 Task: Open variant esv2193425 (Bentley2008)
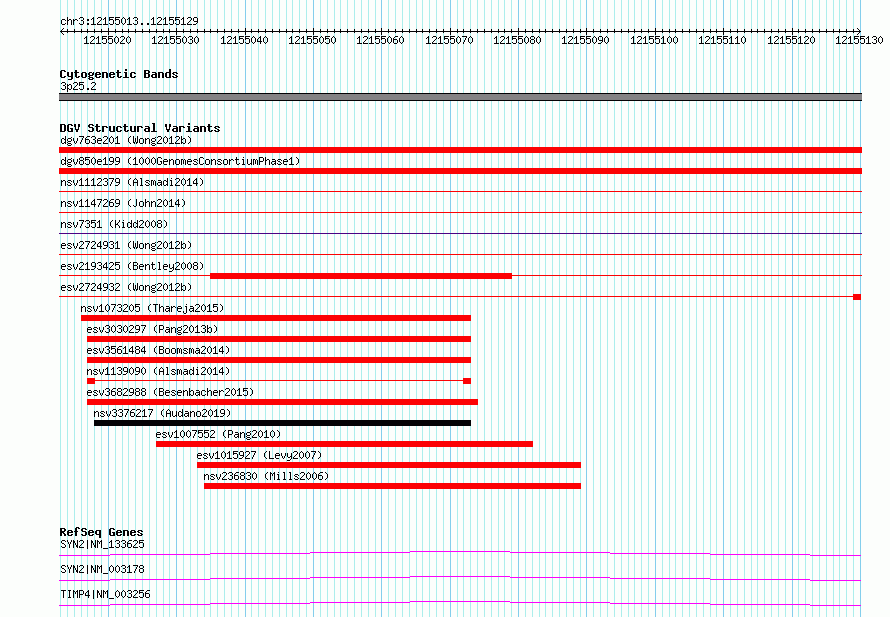132,266
